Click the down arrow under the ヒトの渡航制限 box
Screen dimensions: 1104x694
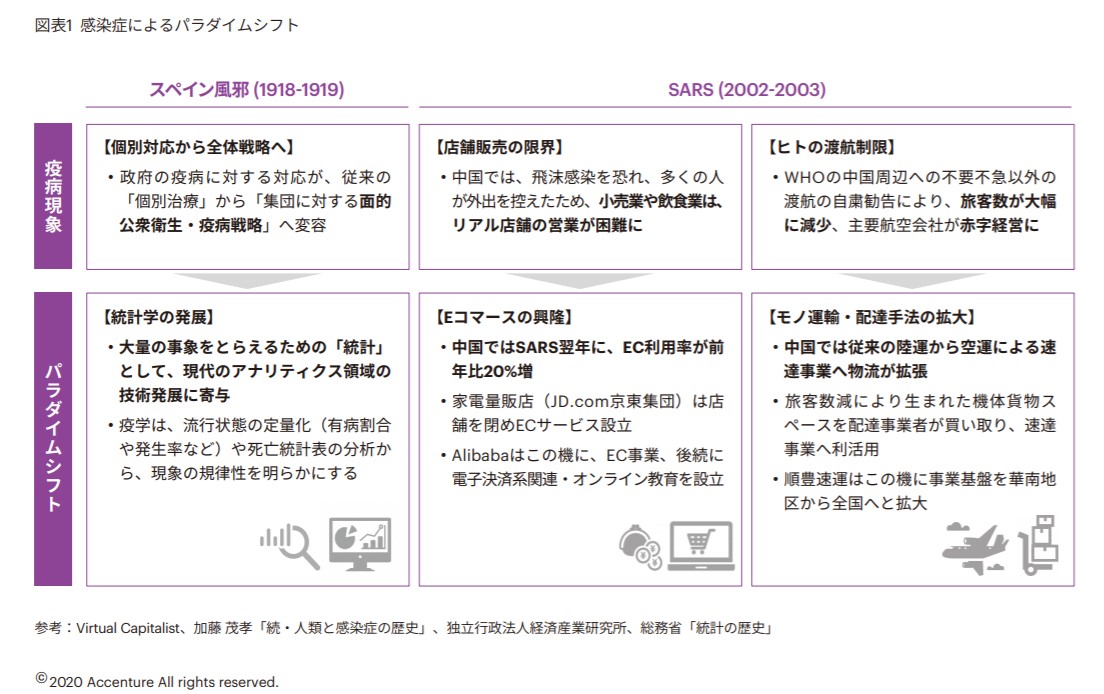tap(912, 281)
